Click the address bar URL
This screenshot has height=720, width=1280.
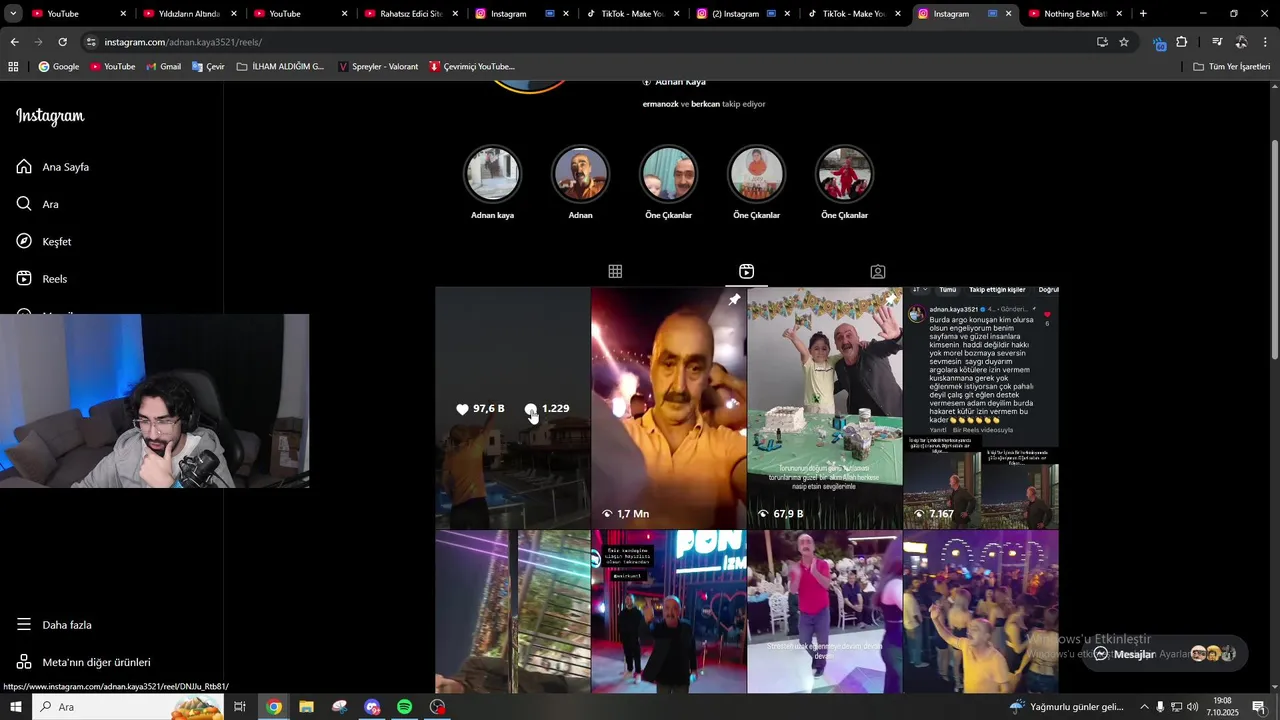[x=183, y=42]
